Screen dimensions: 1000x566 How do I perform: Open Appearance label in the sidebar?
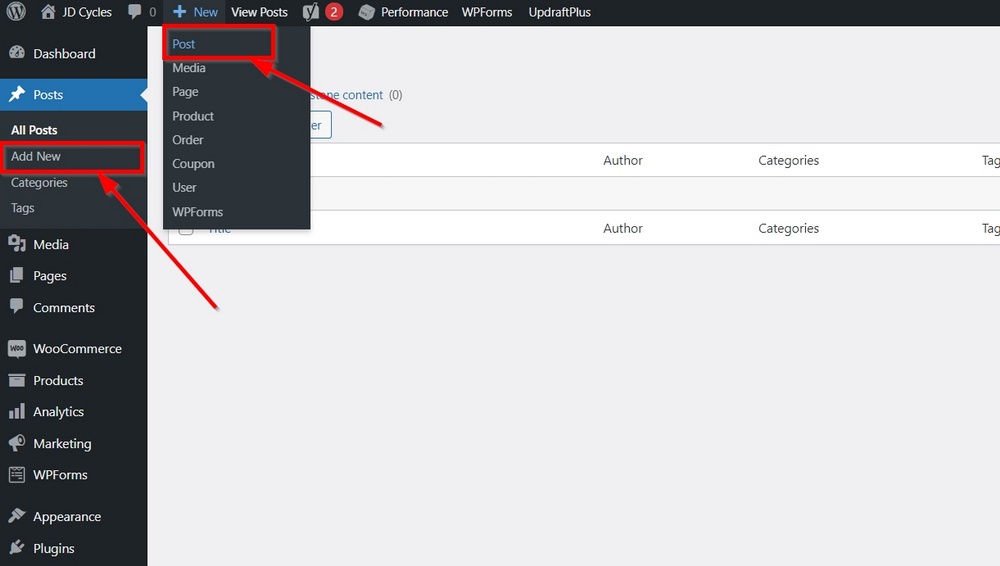pyautogui.click(x=67, y=516)
